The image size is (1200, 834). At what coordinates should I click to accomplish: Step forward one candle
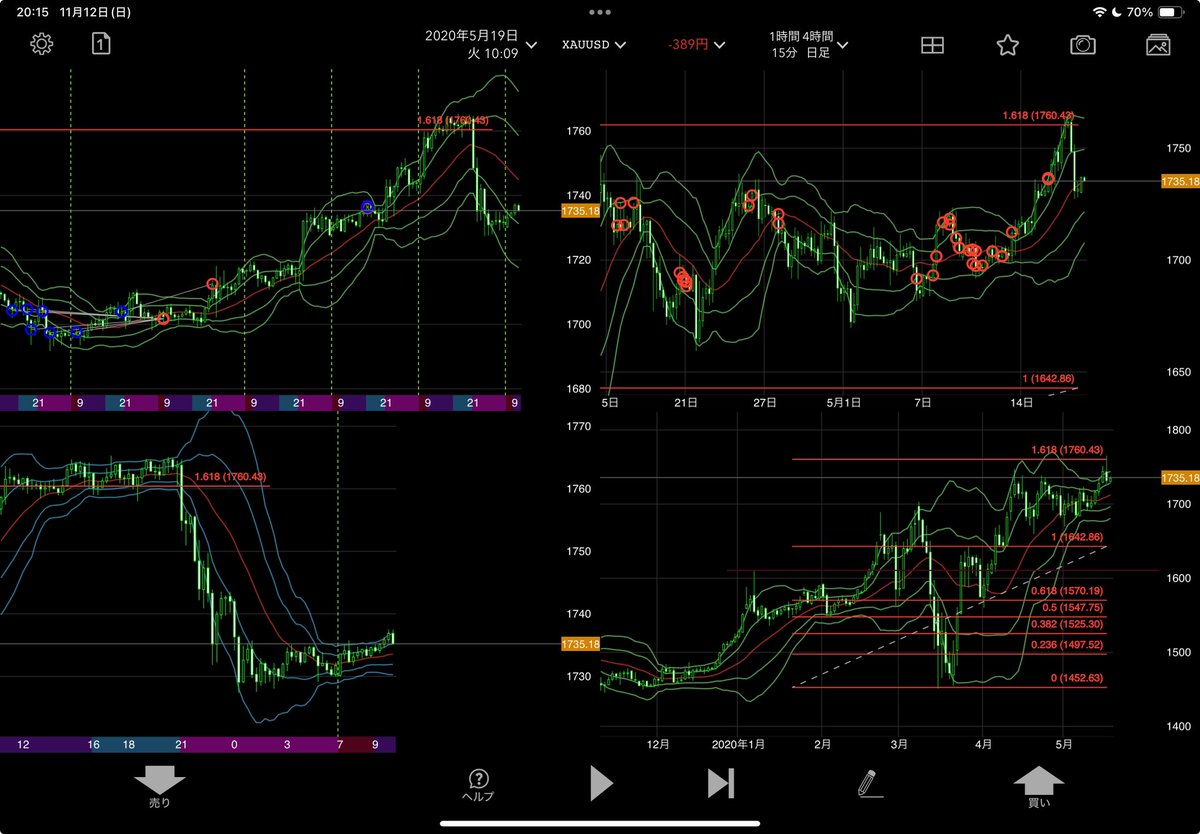[x=721, y=783]
